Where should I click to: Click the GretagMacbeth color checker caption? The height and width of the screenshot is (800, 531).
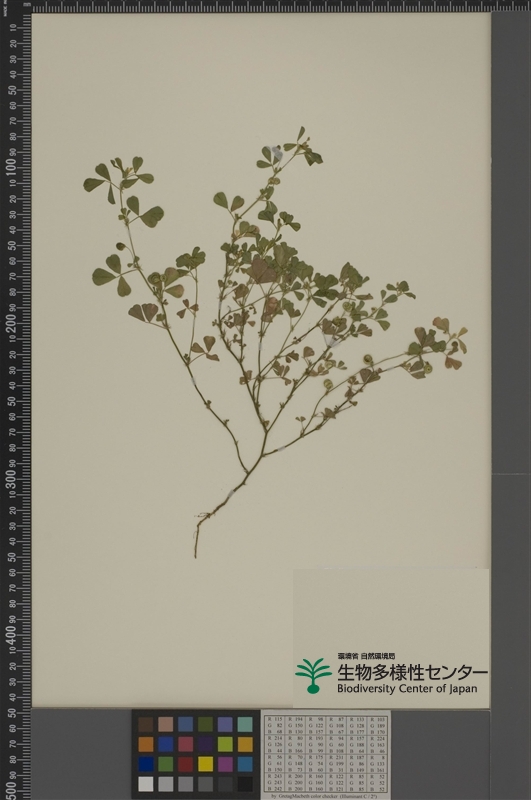point(326,796)
